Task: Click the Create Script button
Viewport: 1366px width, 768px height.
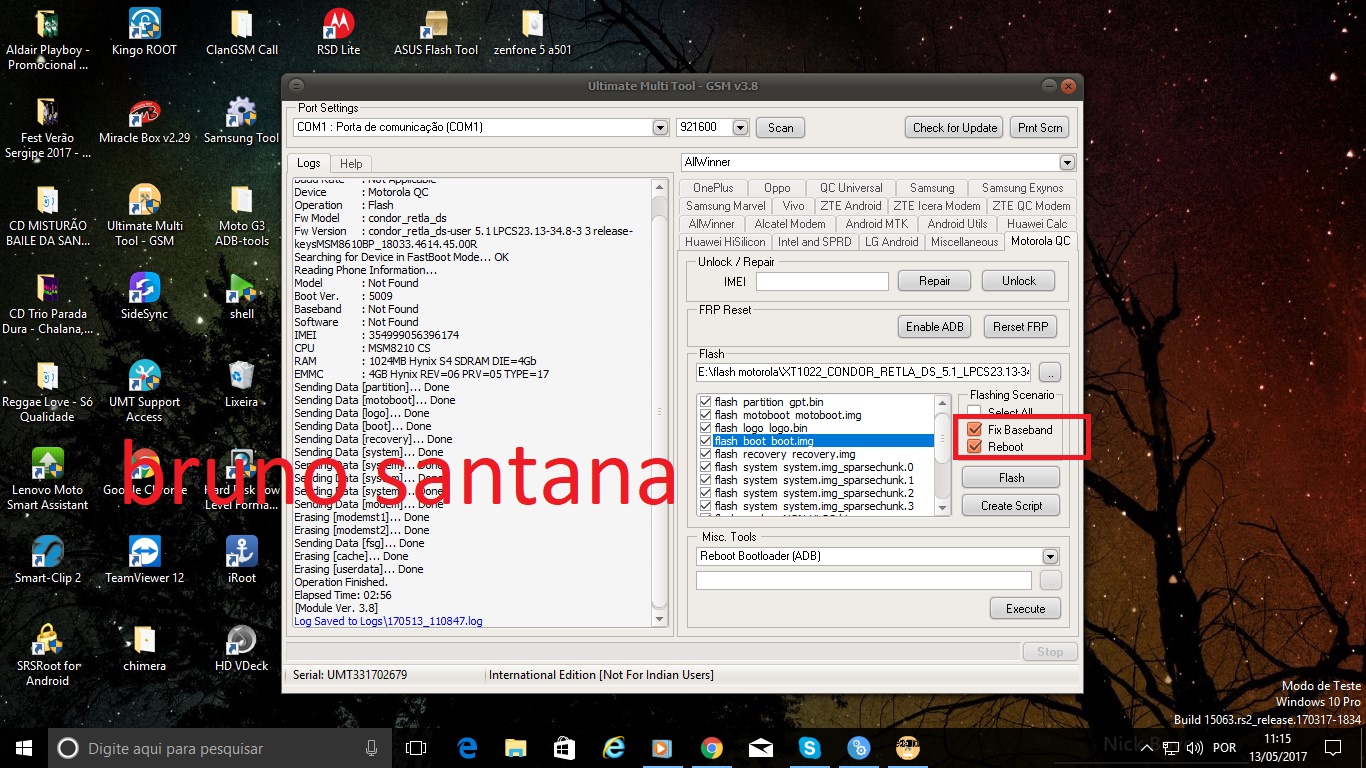Action: coord(1011,506)
